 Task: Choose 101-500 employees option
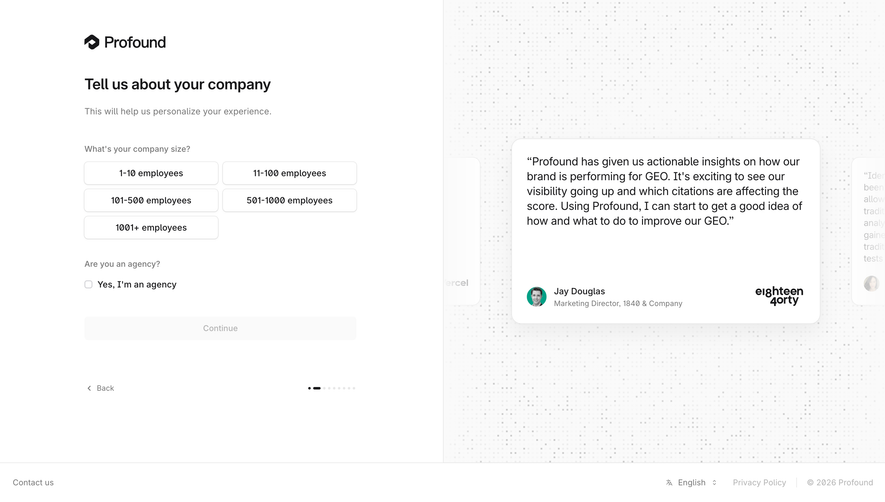pos(151,200)
